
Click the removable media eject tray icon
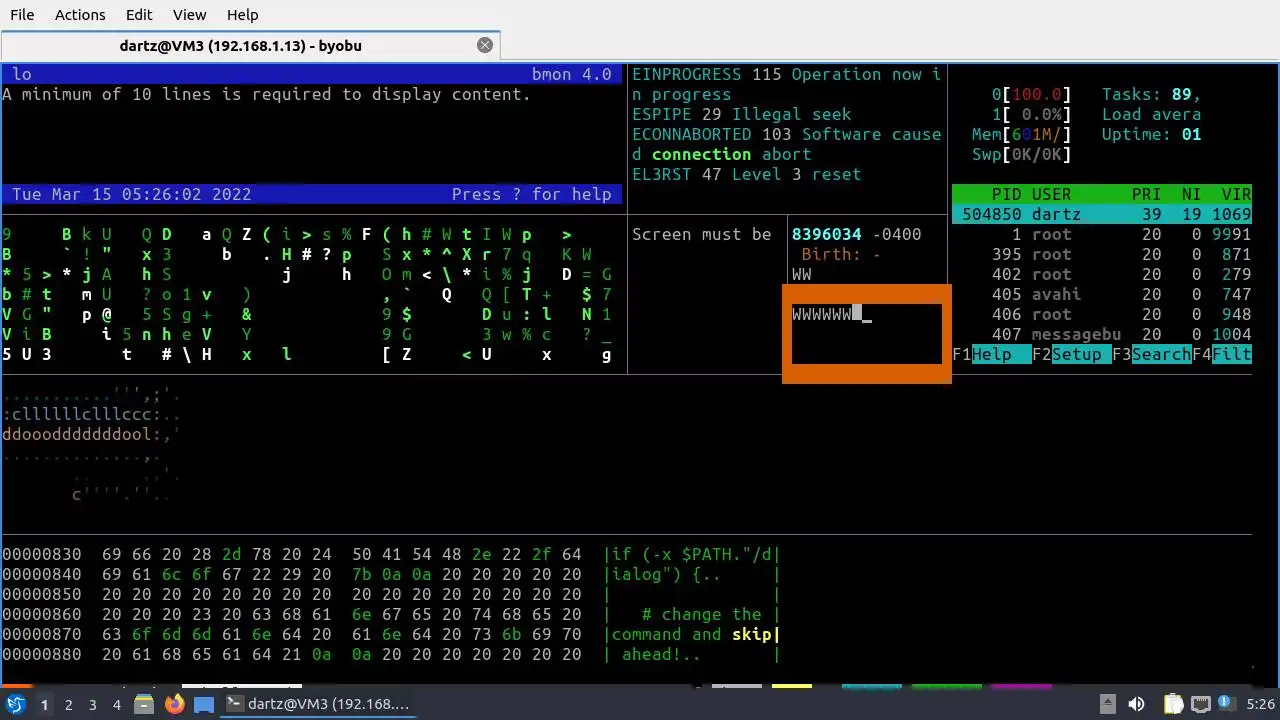1107,704
